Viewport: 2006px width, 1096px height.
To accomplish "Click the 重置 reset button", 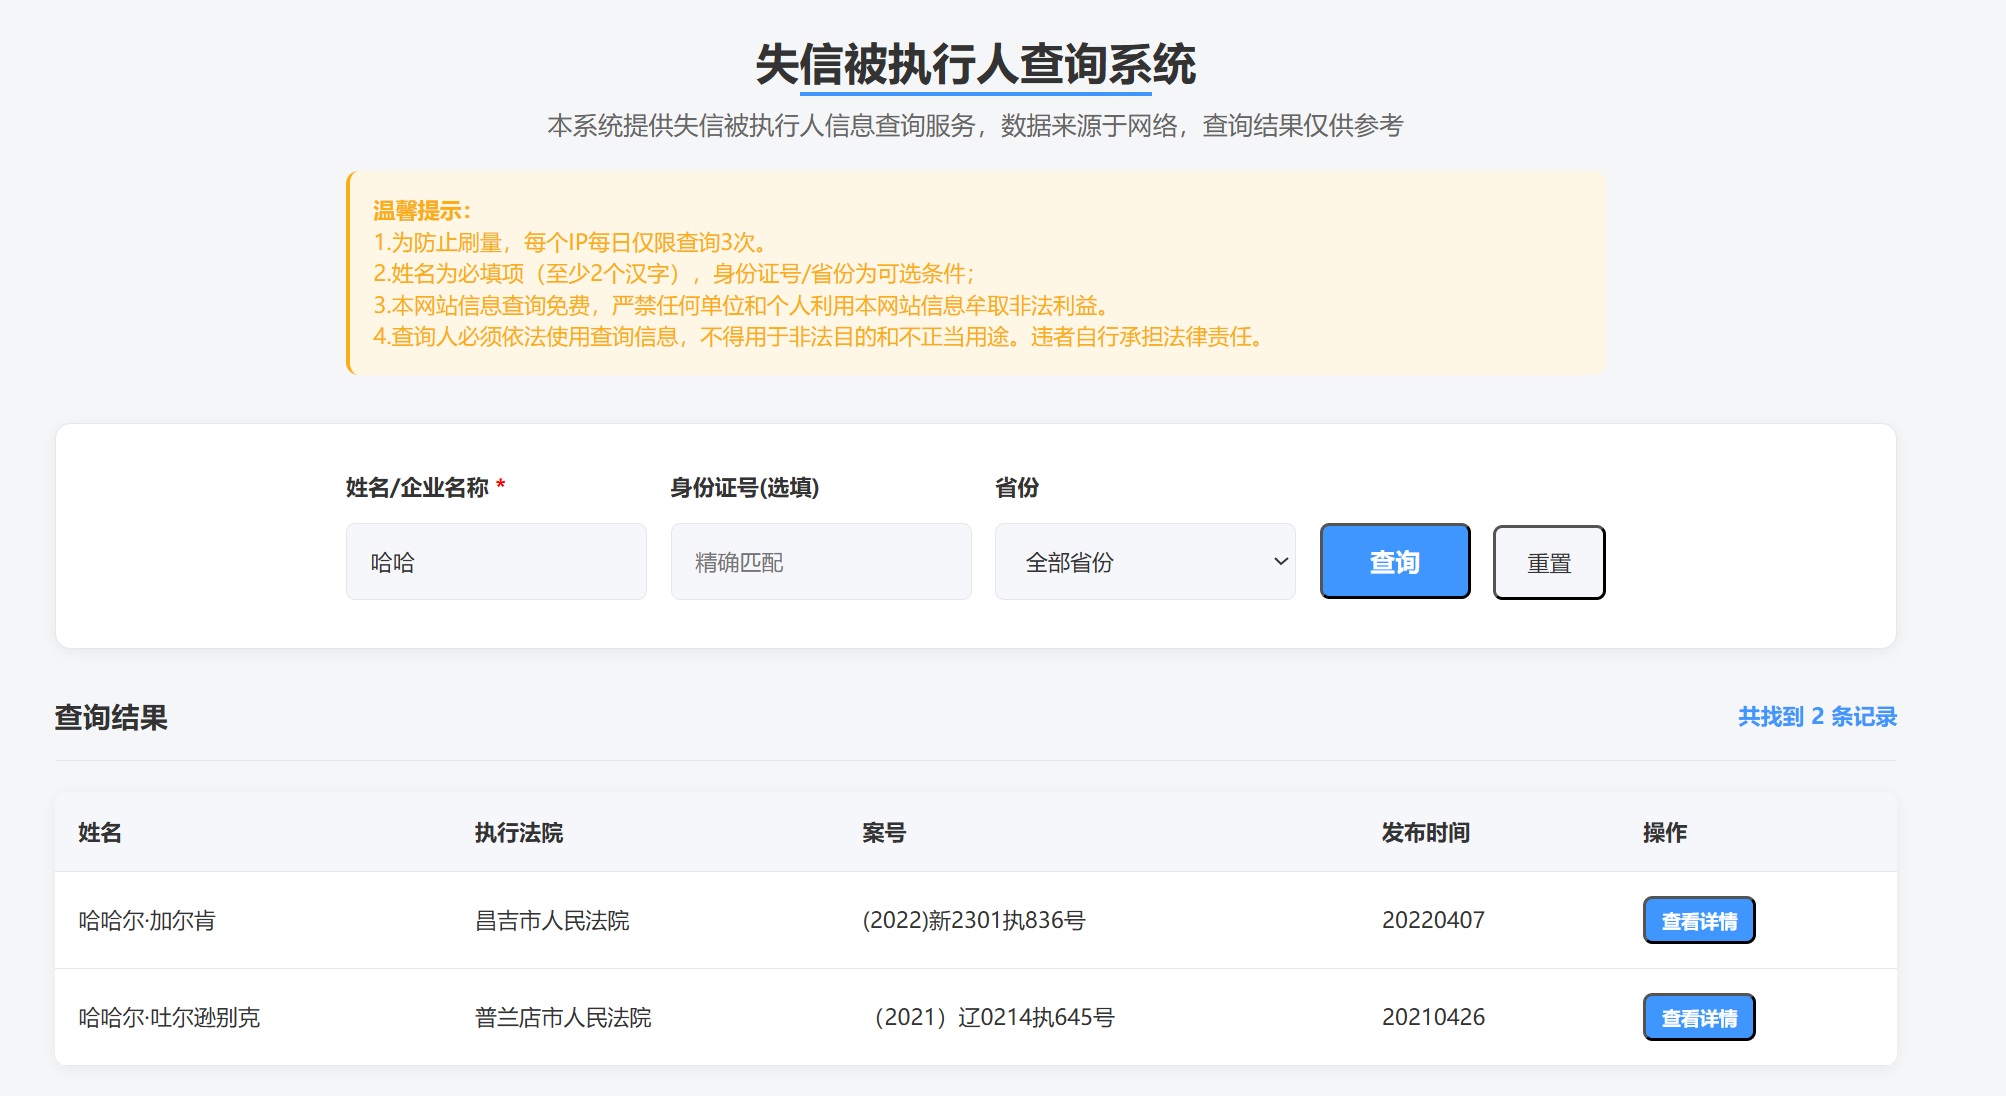I will pyautogui.click(x=1549, y=562).
